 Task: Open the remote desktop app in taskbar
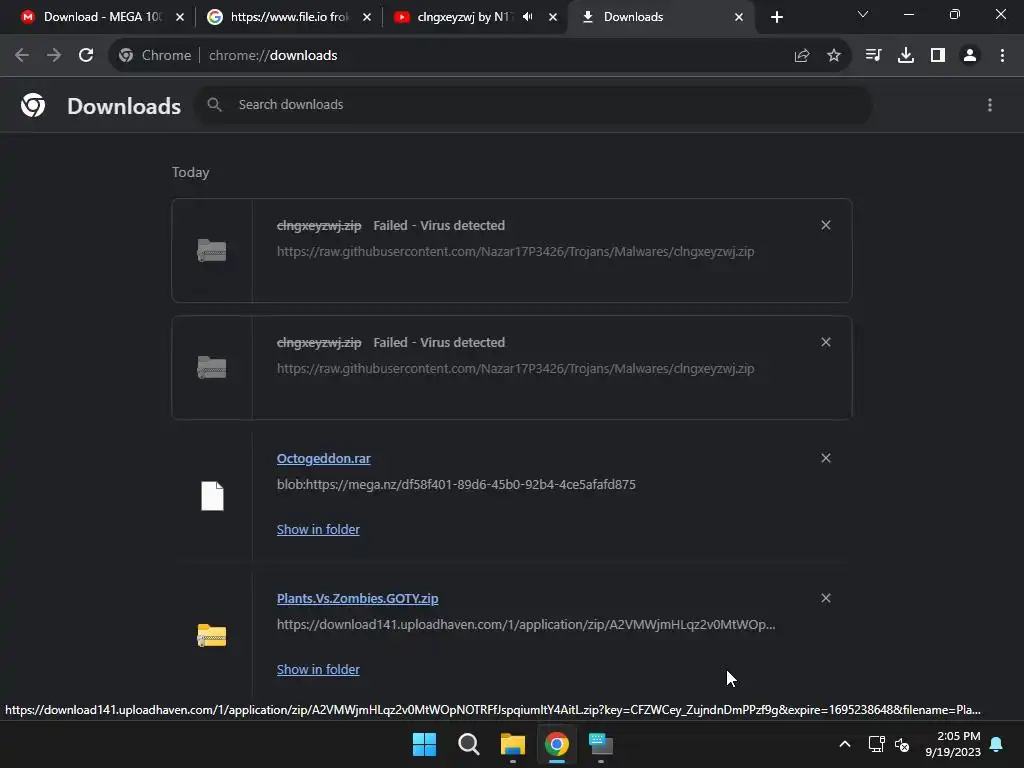coord(601,744)
